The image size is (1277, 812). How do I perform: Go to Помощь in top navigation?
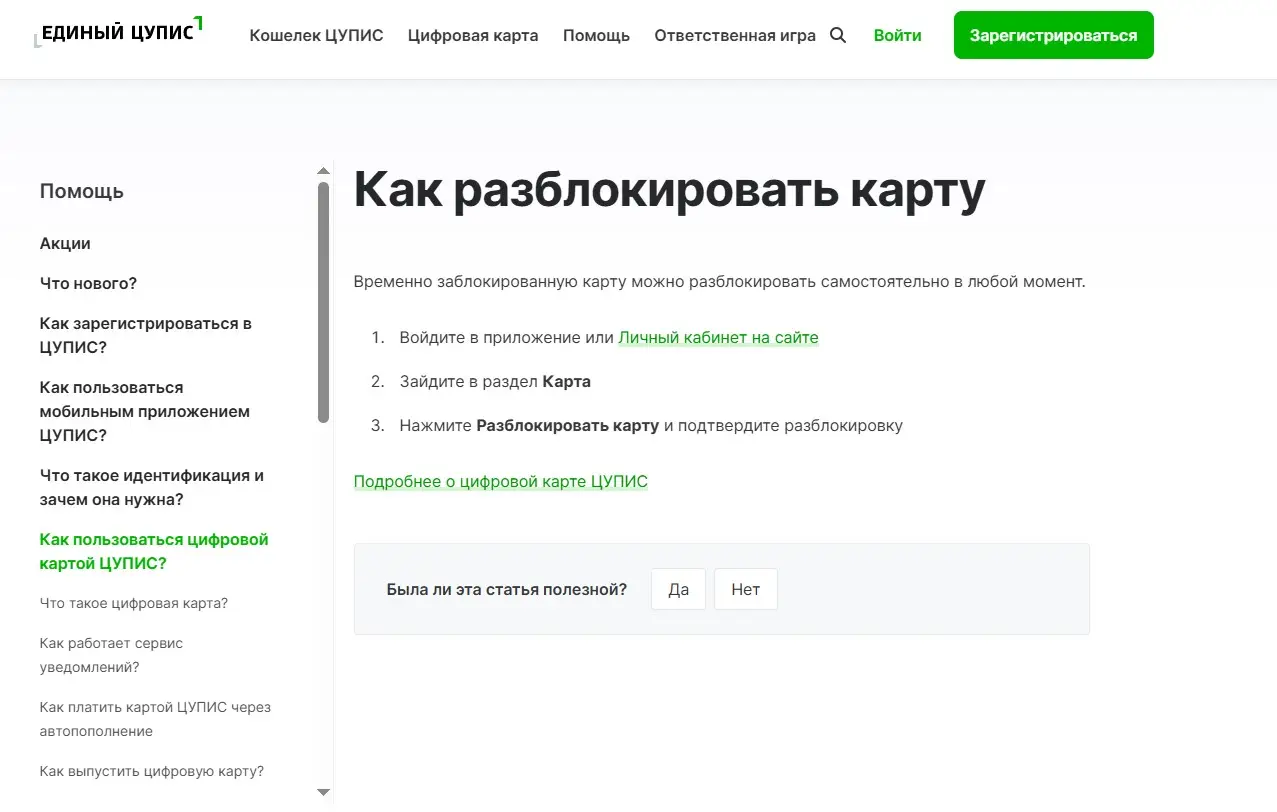tap(596, 36)
